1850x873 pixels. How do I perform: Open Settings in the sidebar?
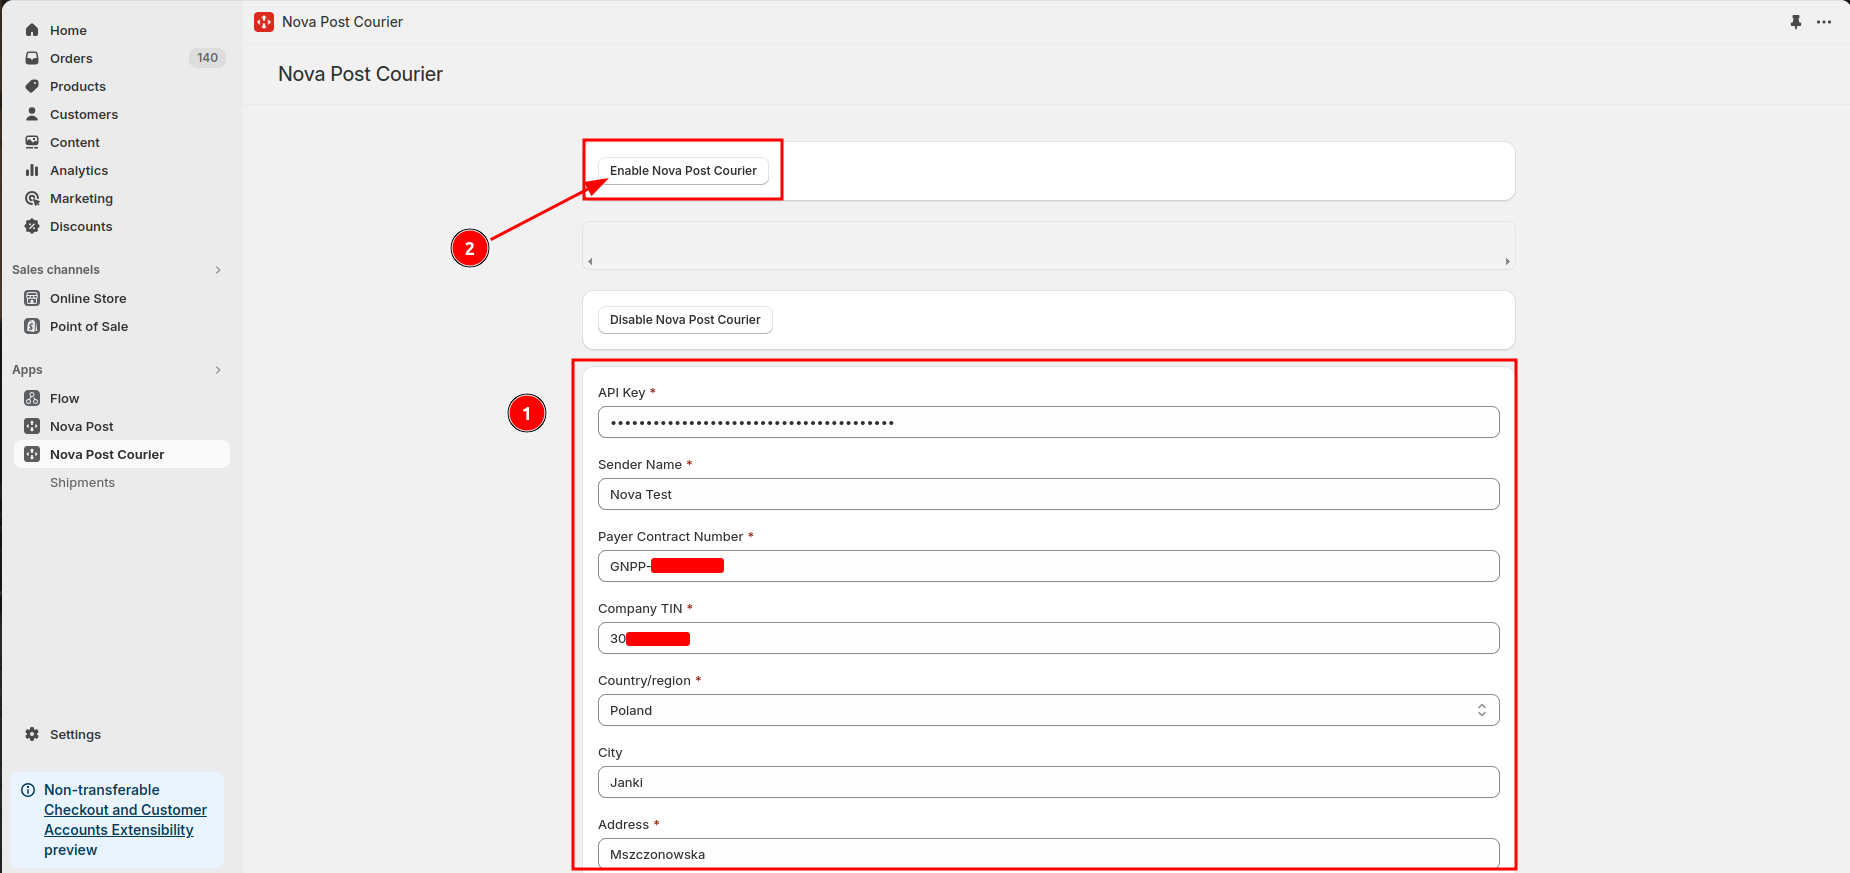tap(75, 734)
